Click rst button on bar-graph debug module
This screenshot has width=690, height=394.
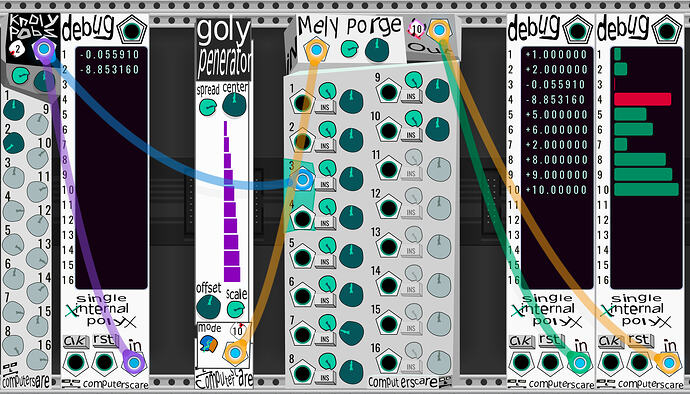639,341
